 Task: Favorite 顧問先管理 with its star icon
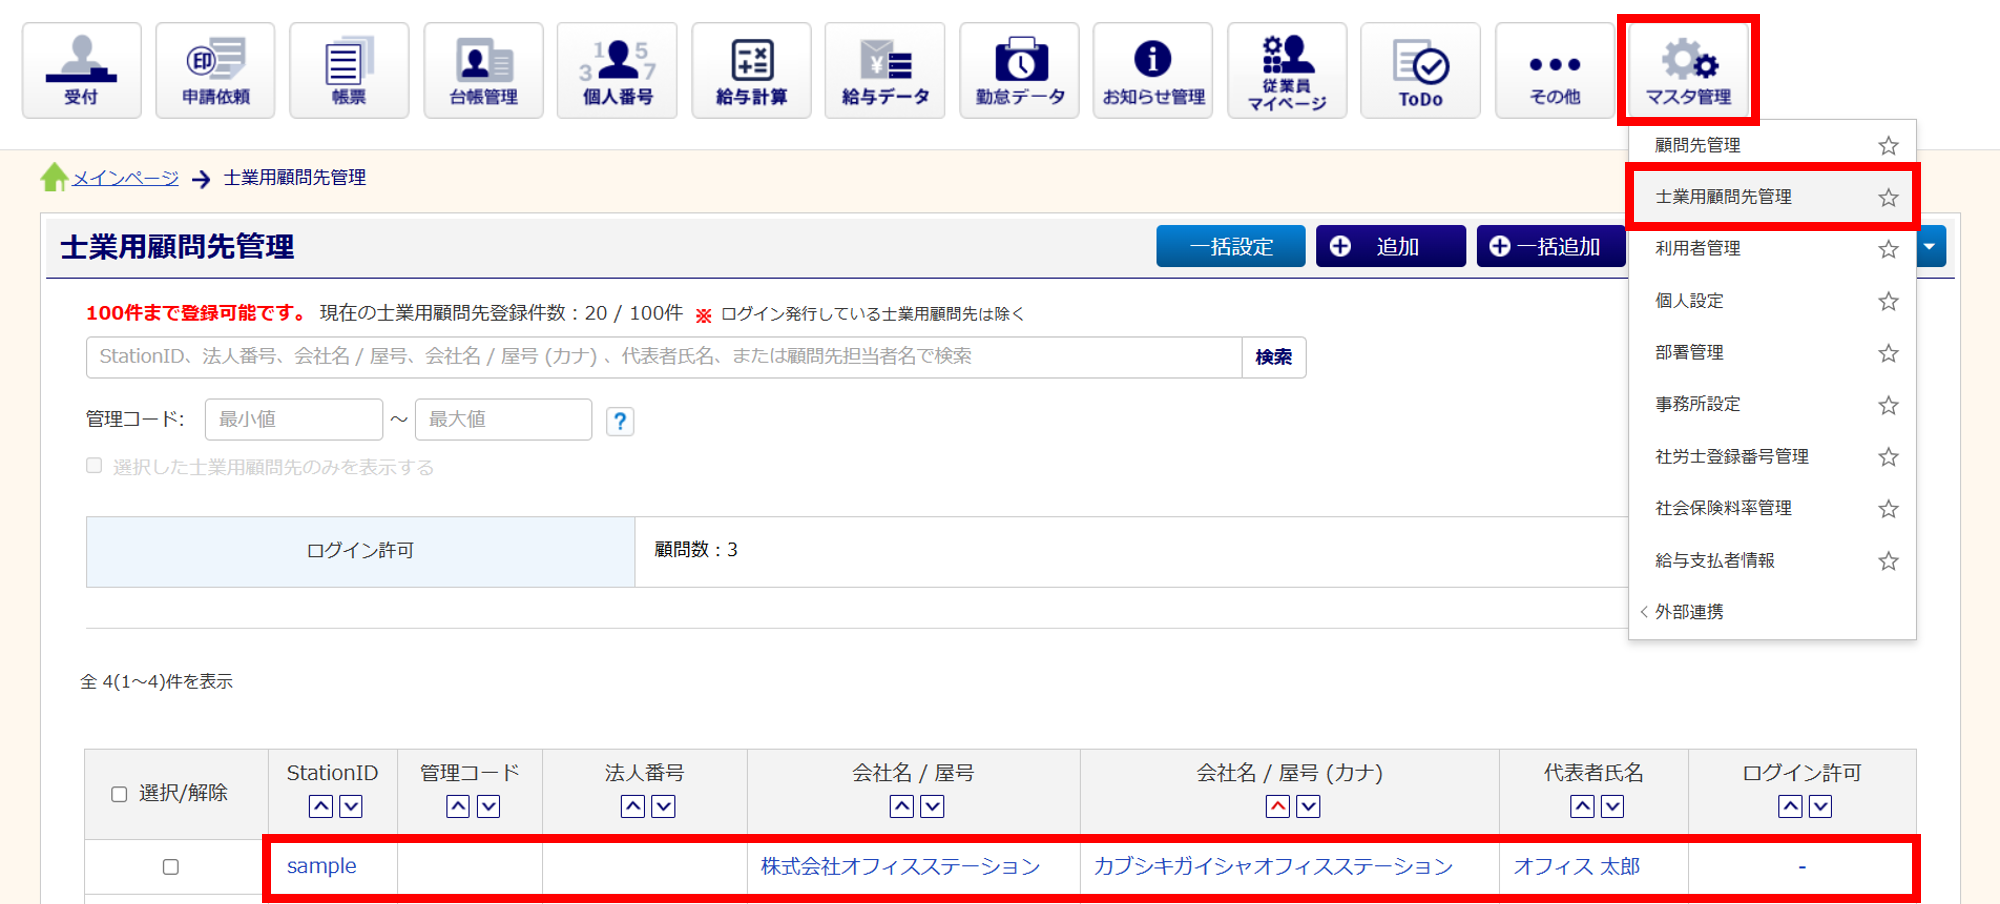click(1888, 146)
